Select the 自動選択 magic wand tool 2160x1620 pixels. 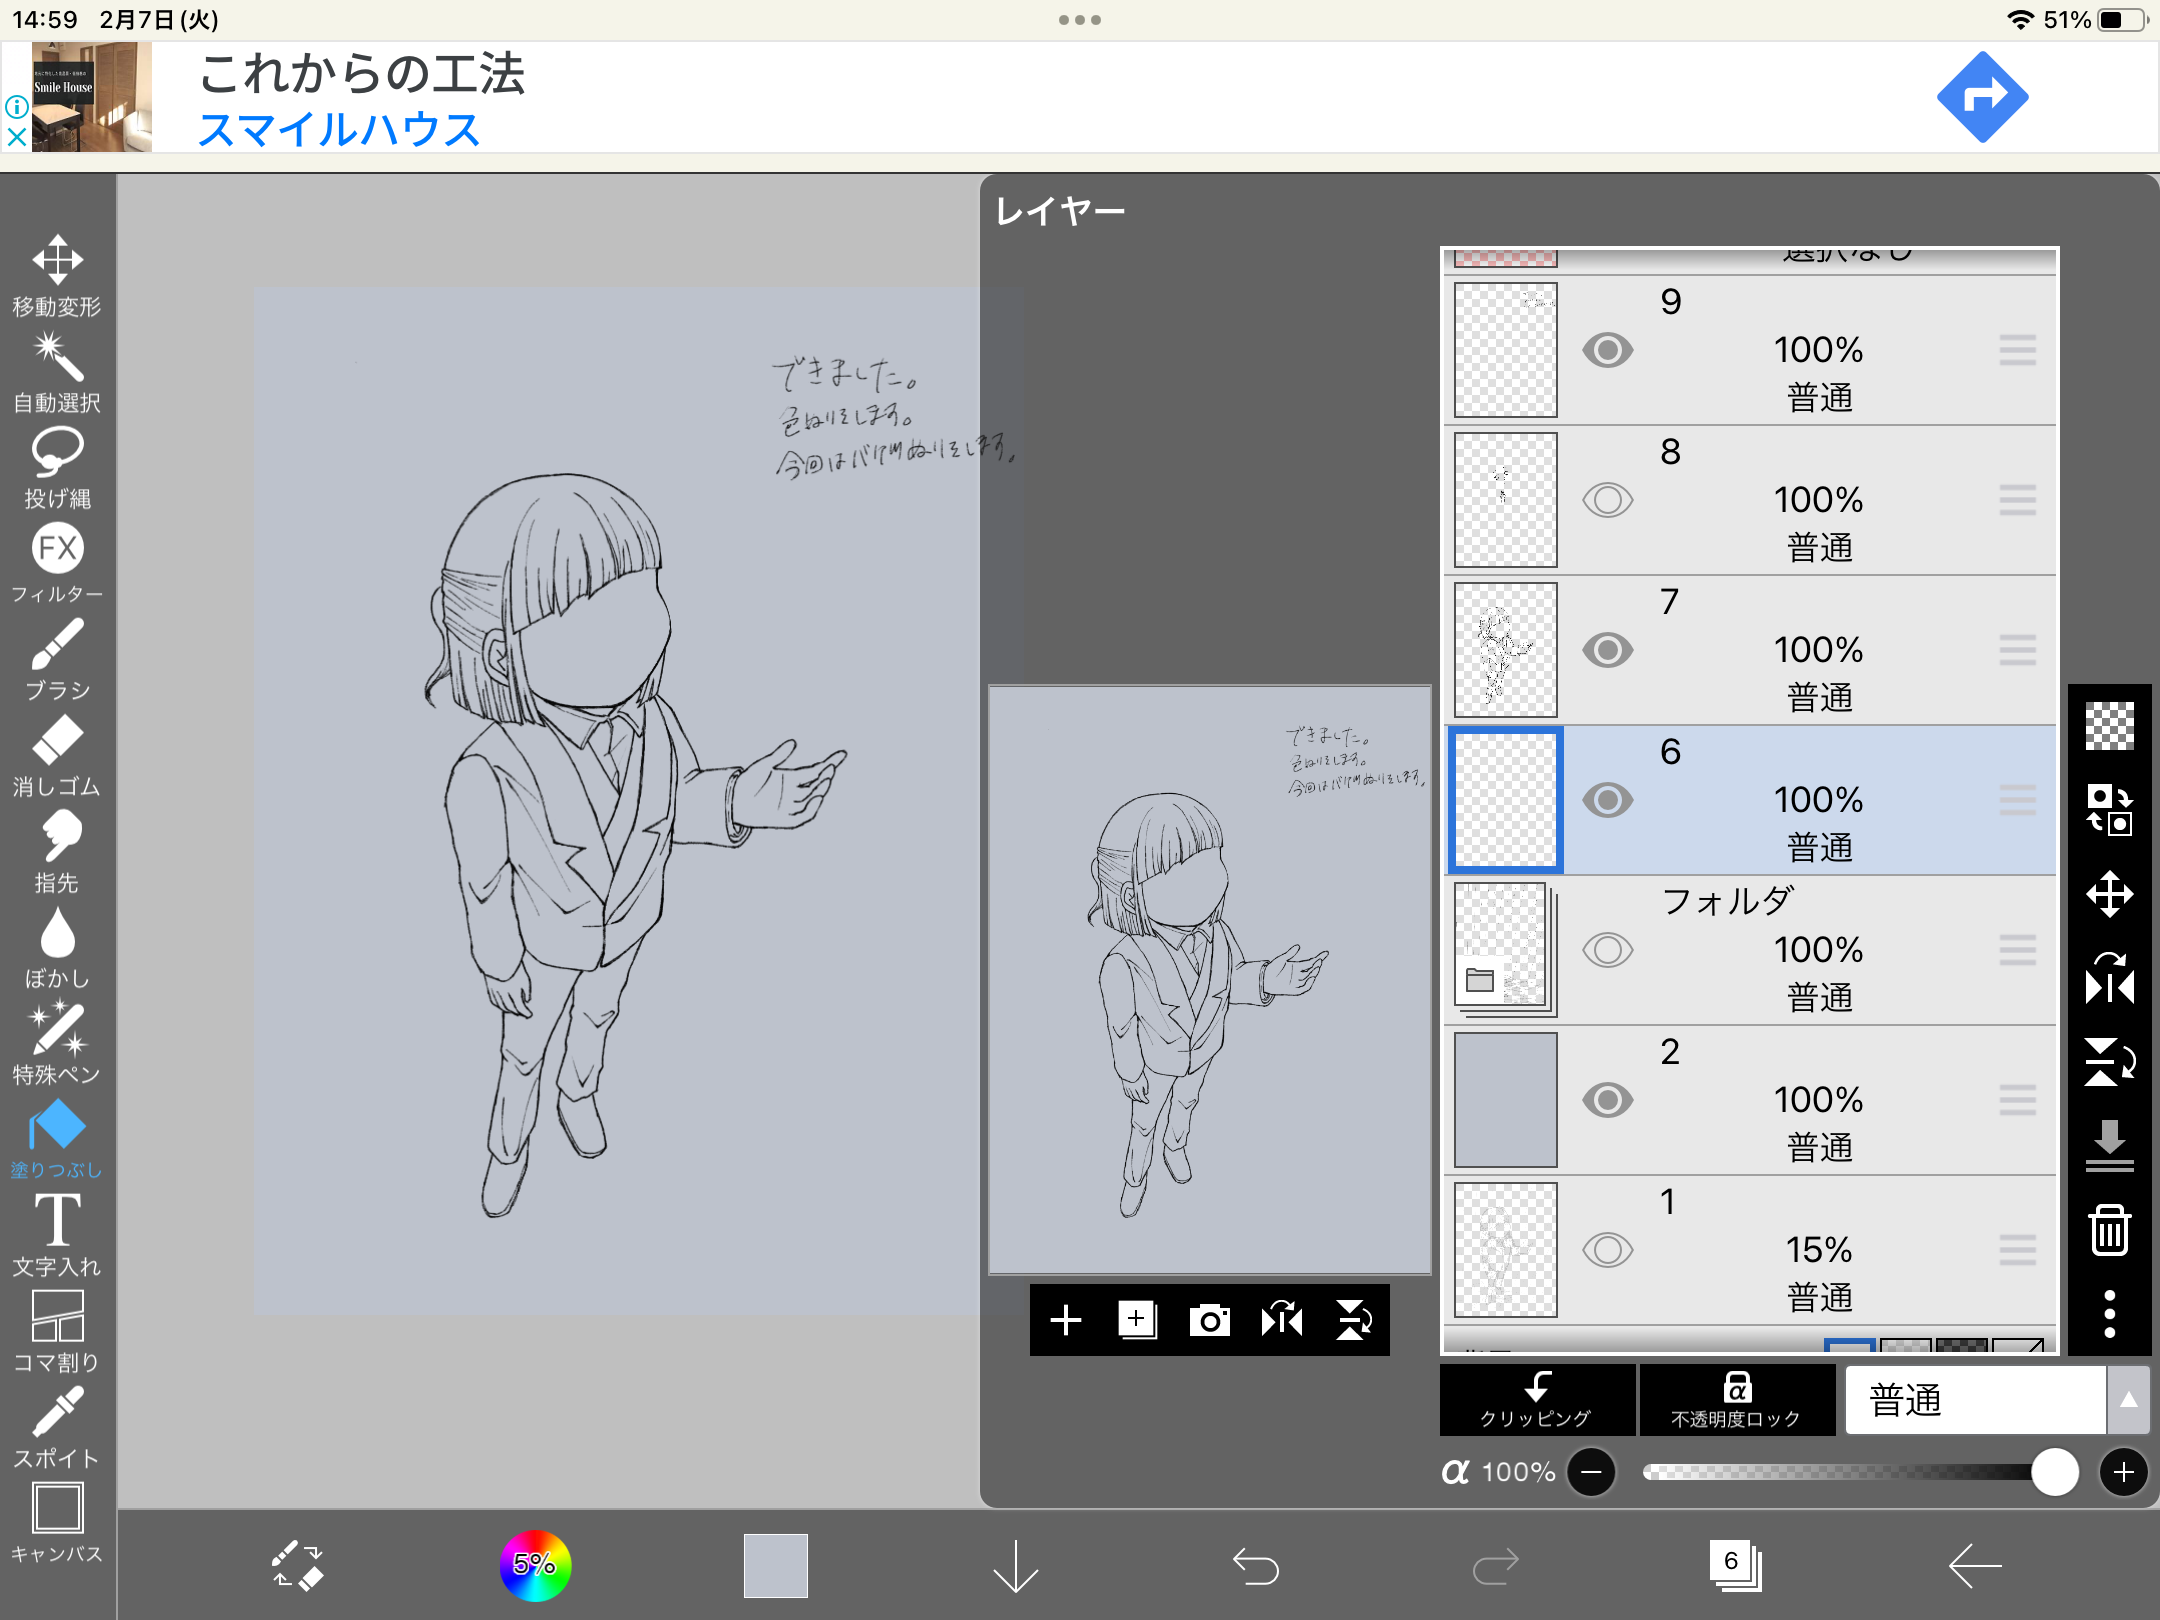tap(57, 372)
